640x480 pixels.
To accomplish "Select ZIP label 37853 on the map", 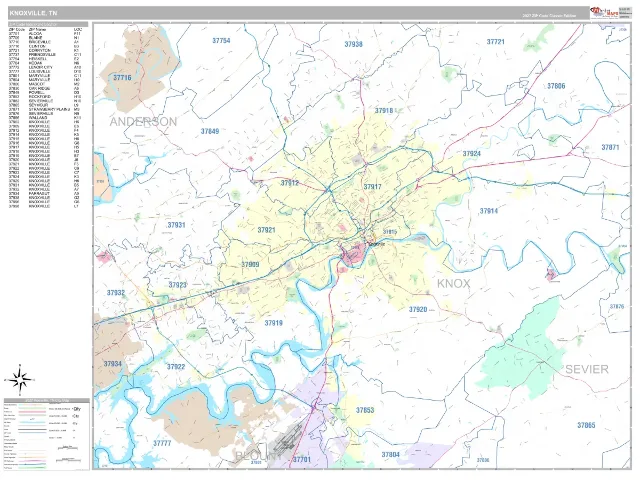I will tap(364, 410).
